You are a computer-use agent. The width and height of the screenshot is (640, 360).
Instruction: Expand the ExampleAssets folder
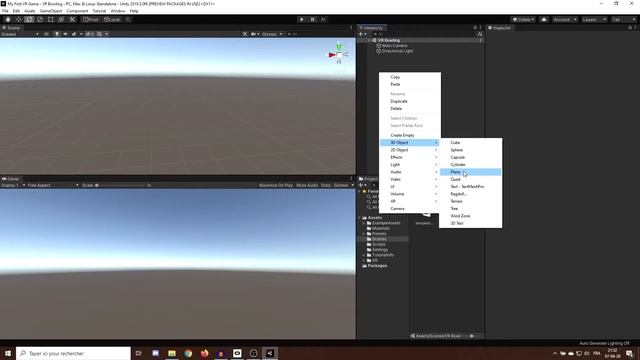click(x=364, y=223)
